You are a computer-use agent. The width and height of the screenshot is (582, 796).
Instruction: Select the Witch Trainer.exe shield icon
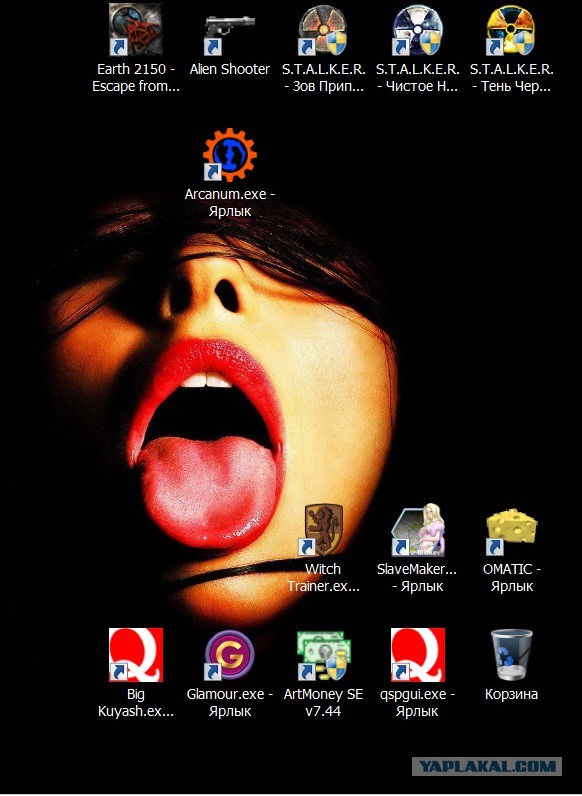(323, 529)
